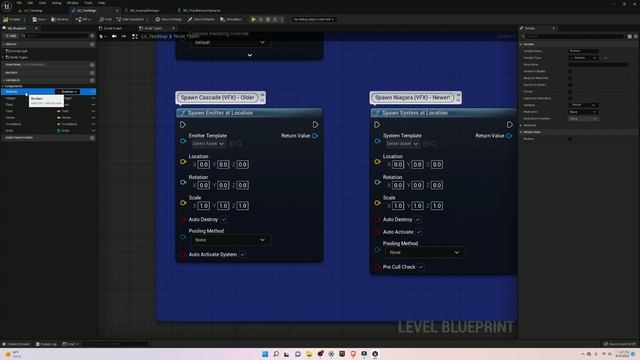Click Location pin on Spawn Emitter node
This screenshot has width=640, height=360.
point(183,162)
